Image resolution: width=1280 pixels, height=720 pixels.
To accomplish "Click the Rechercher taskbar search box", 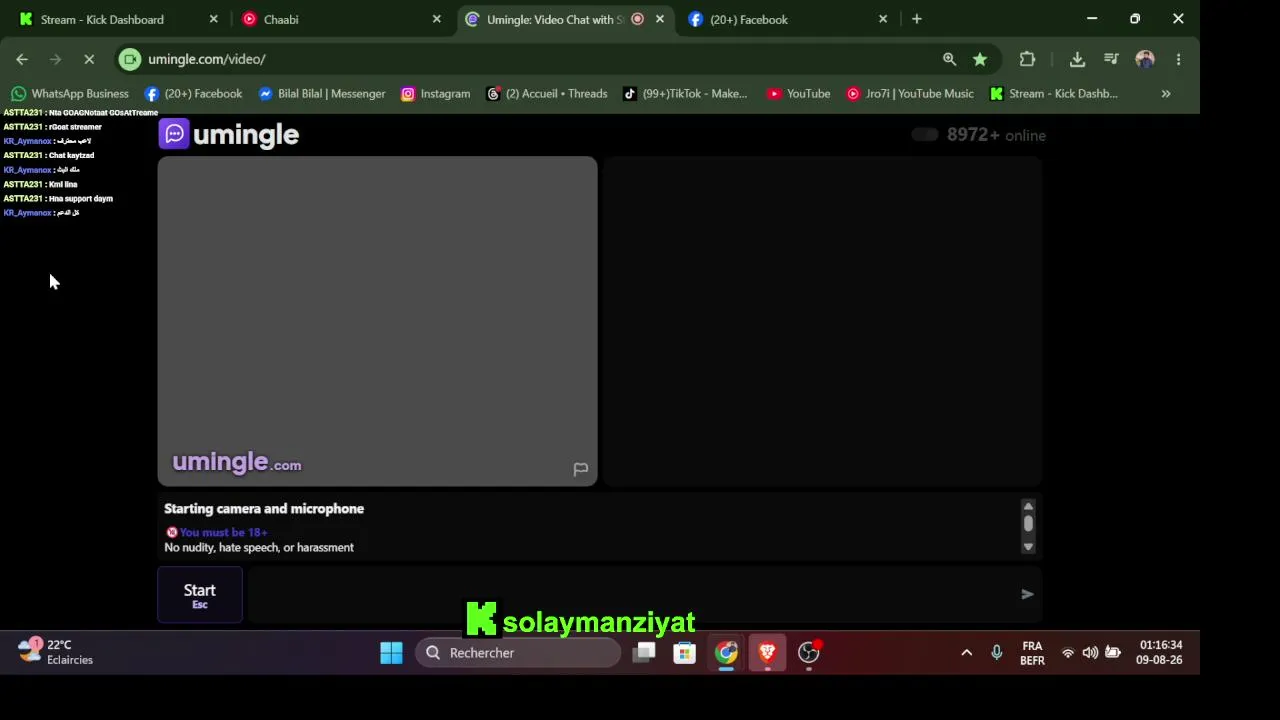I will [518, 653].
